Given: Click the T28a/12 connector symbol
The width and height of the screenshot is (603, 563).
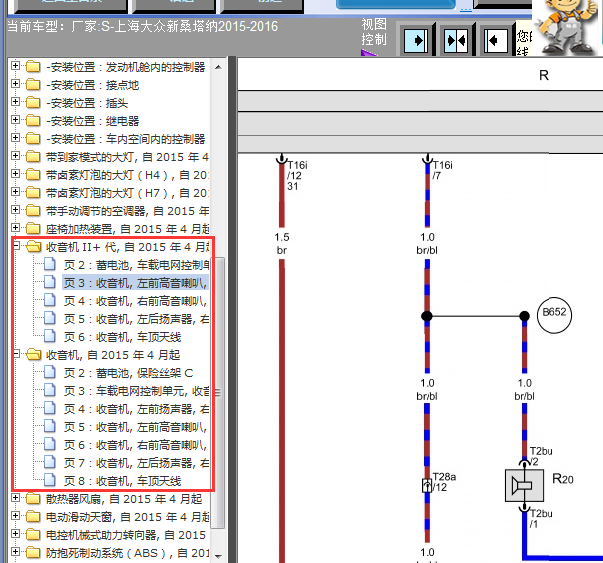Looking at the screenshot, I should point(427,485).
